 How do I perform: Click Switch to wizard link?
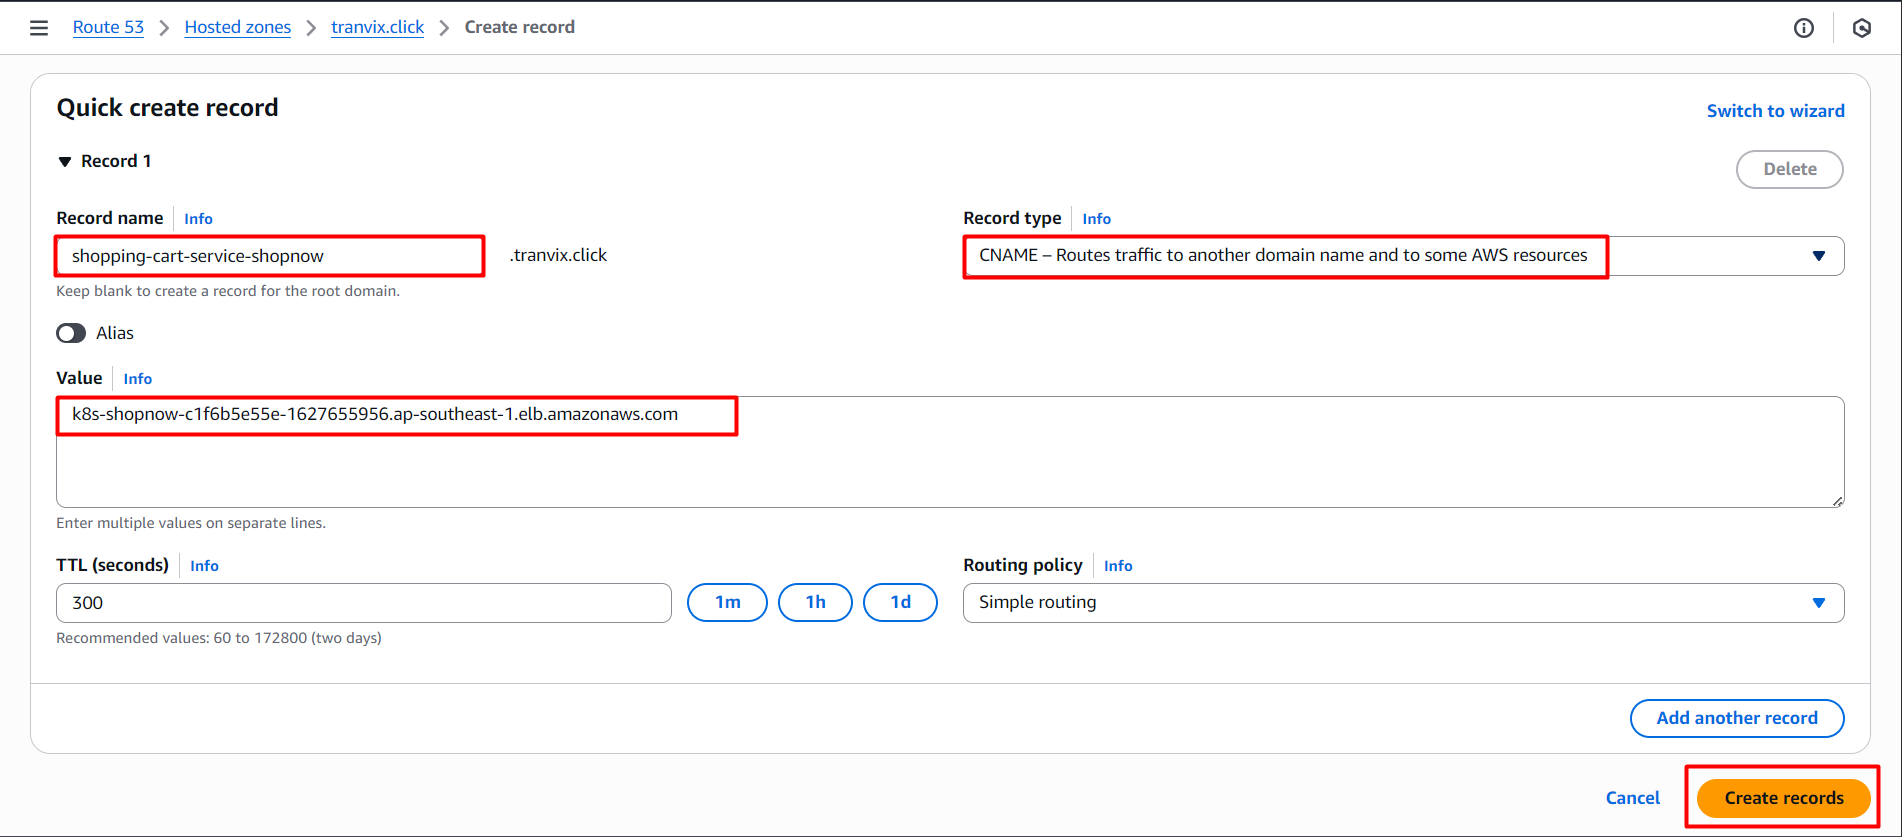[1775, 111]
